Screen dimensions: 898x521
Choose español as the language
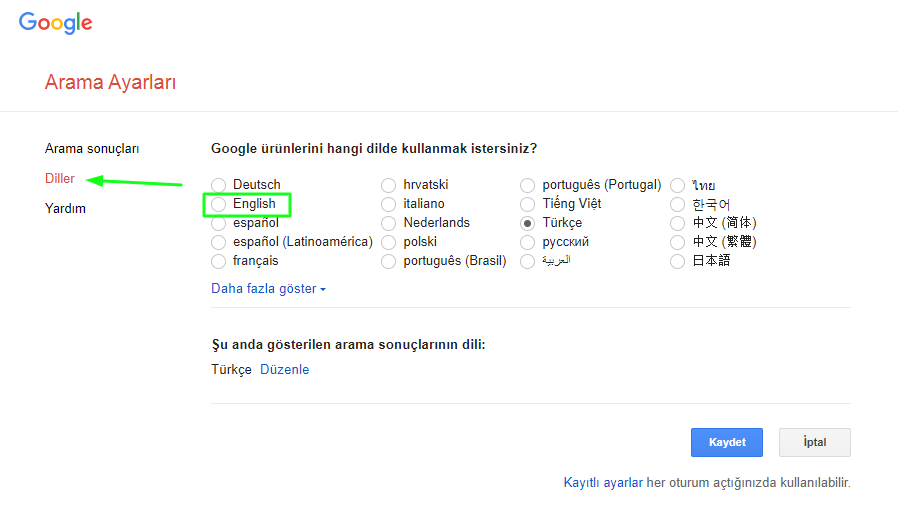(x=218, y=223)
